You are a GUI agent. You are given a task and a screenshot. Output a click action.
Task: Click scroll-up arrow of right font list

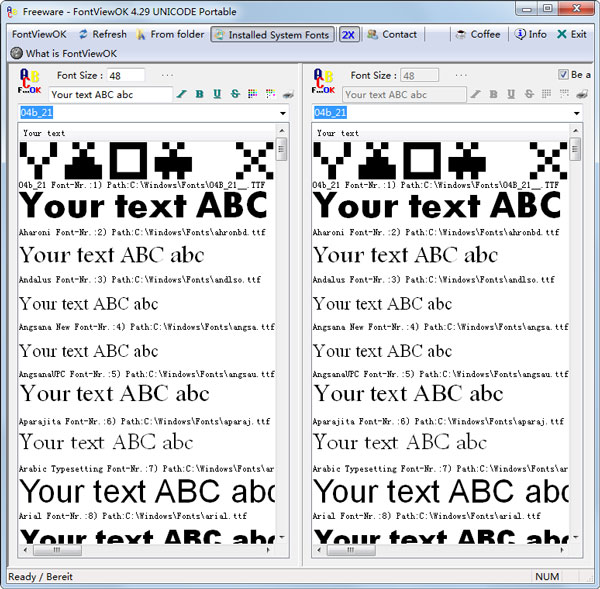(576, 131)
